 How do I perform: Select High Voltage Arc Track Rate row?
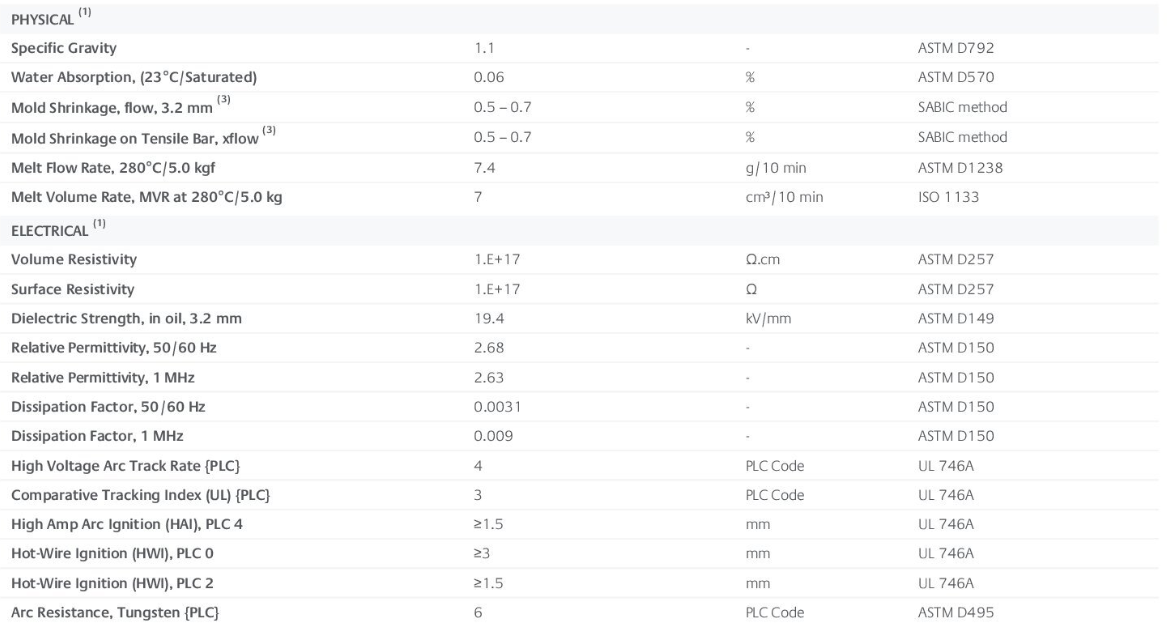tap(126, 465)
